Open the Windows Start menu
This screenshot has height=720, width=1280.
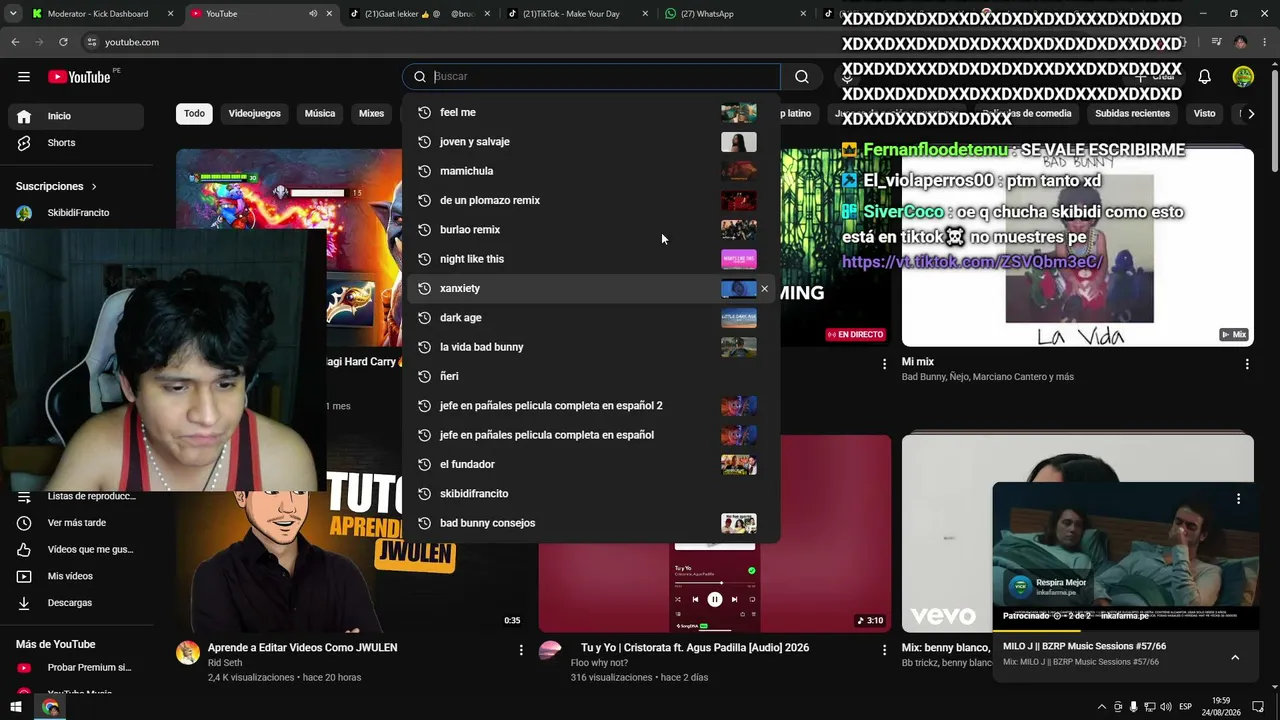pyautogui.click(x=16, y=708)
